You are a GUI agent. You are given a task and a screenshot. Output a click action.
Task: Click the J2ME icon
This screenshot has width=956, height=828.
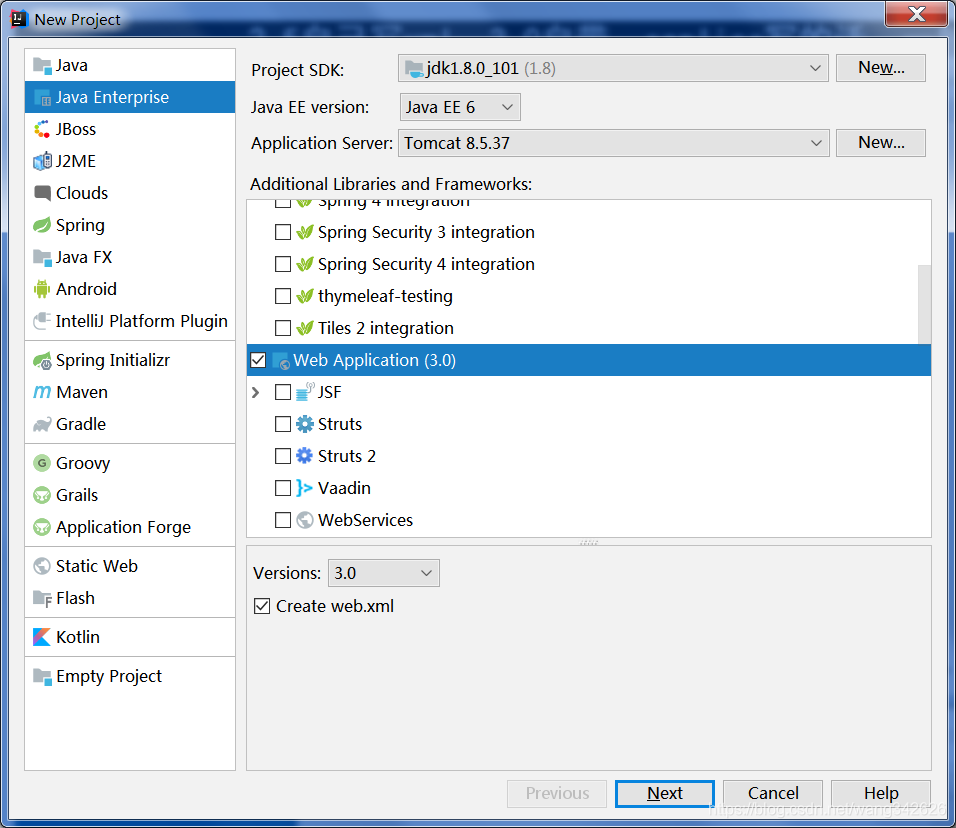coord(42,161)
